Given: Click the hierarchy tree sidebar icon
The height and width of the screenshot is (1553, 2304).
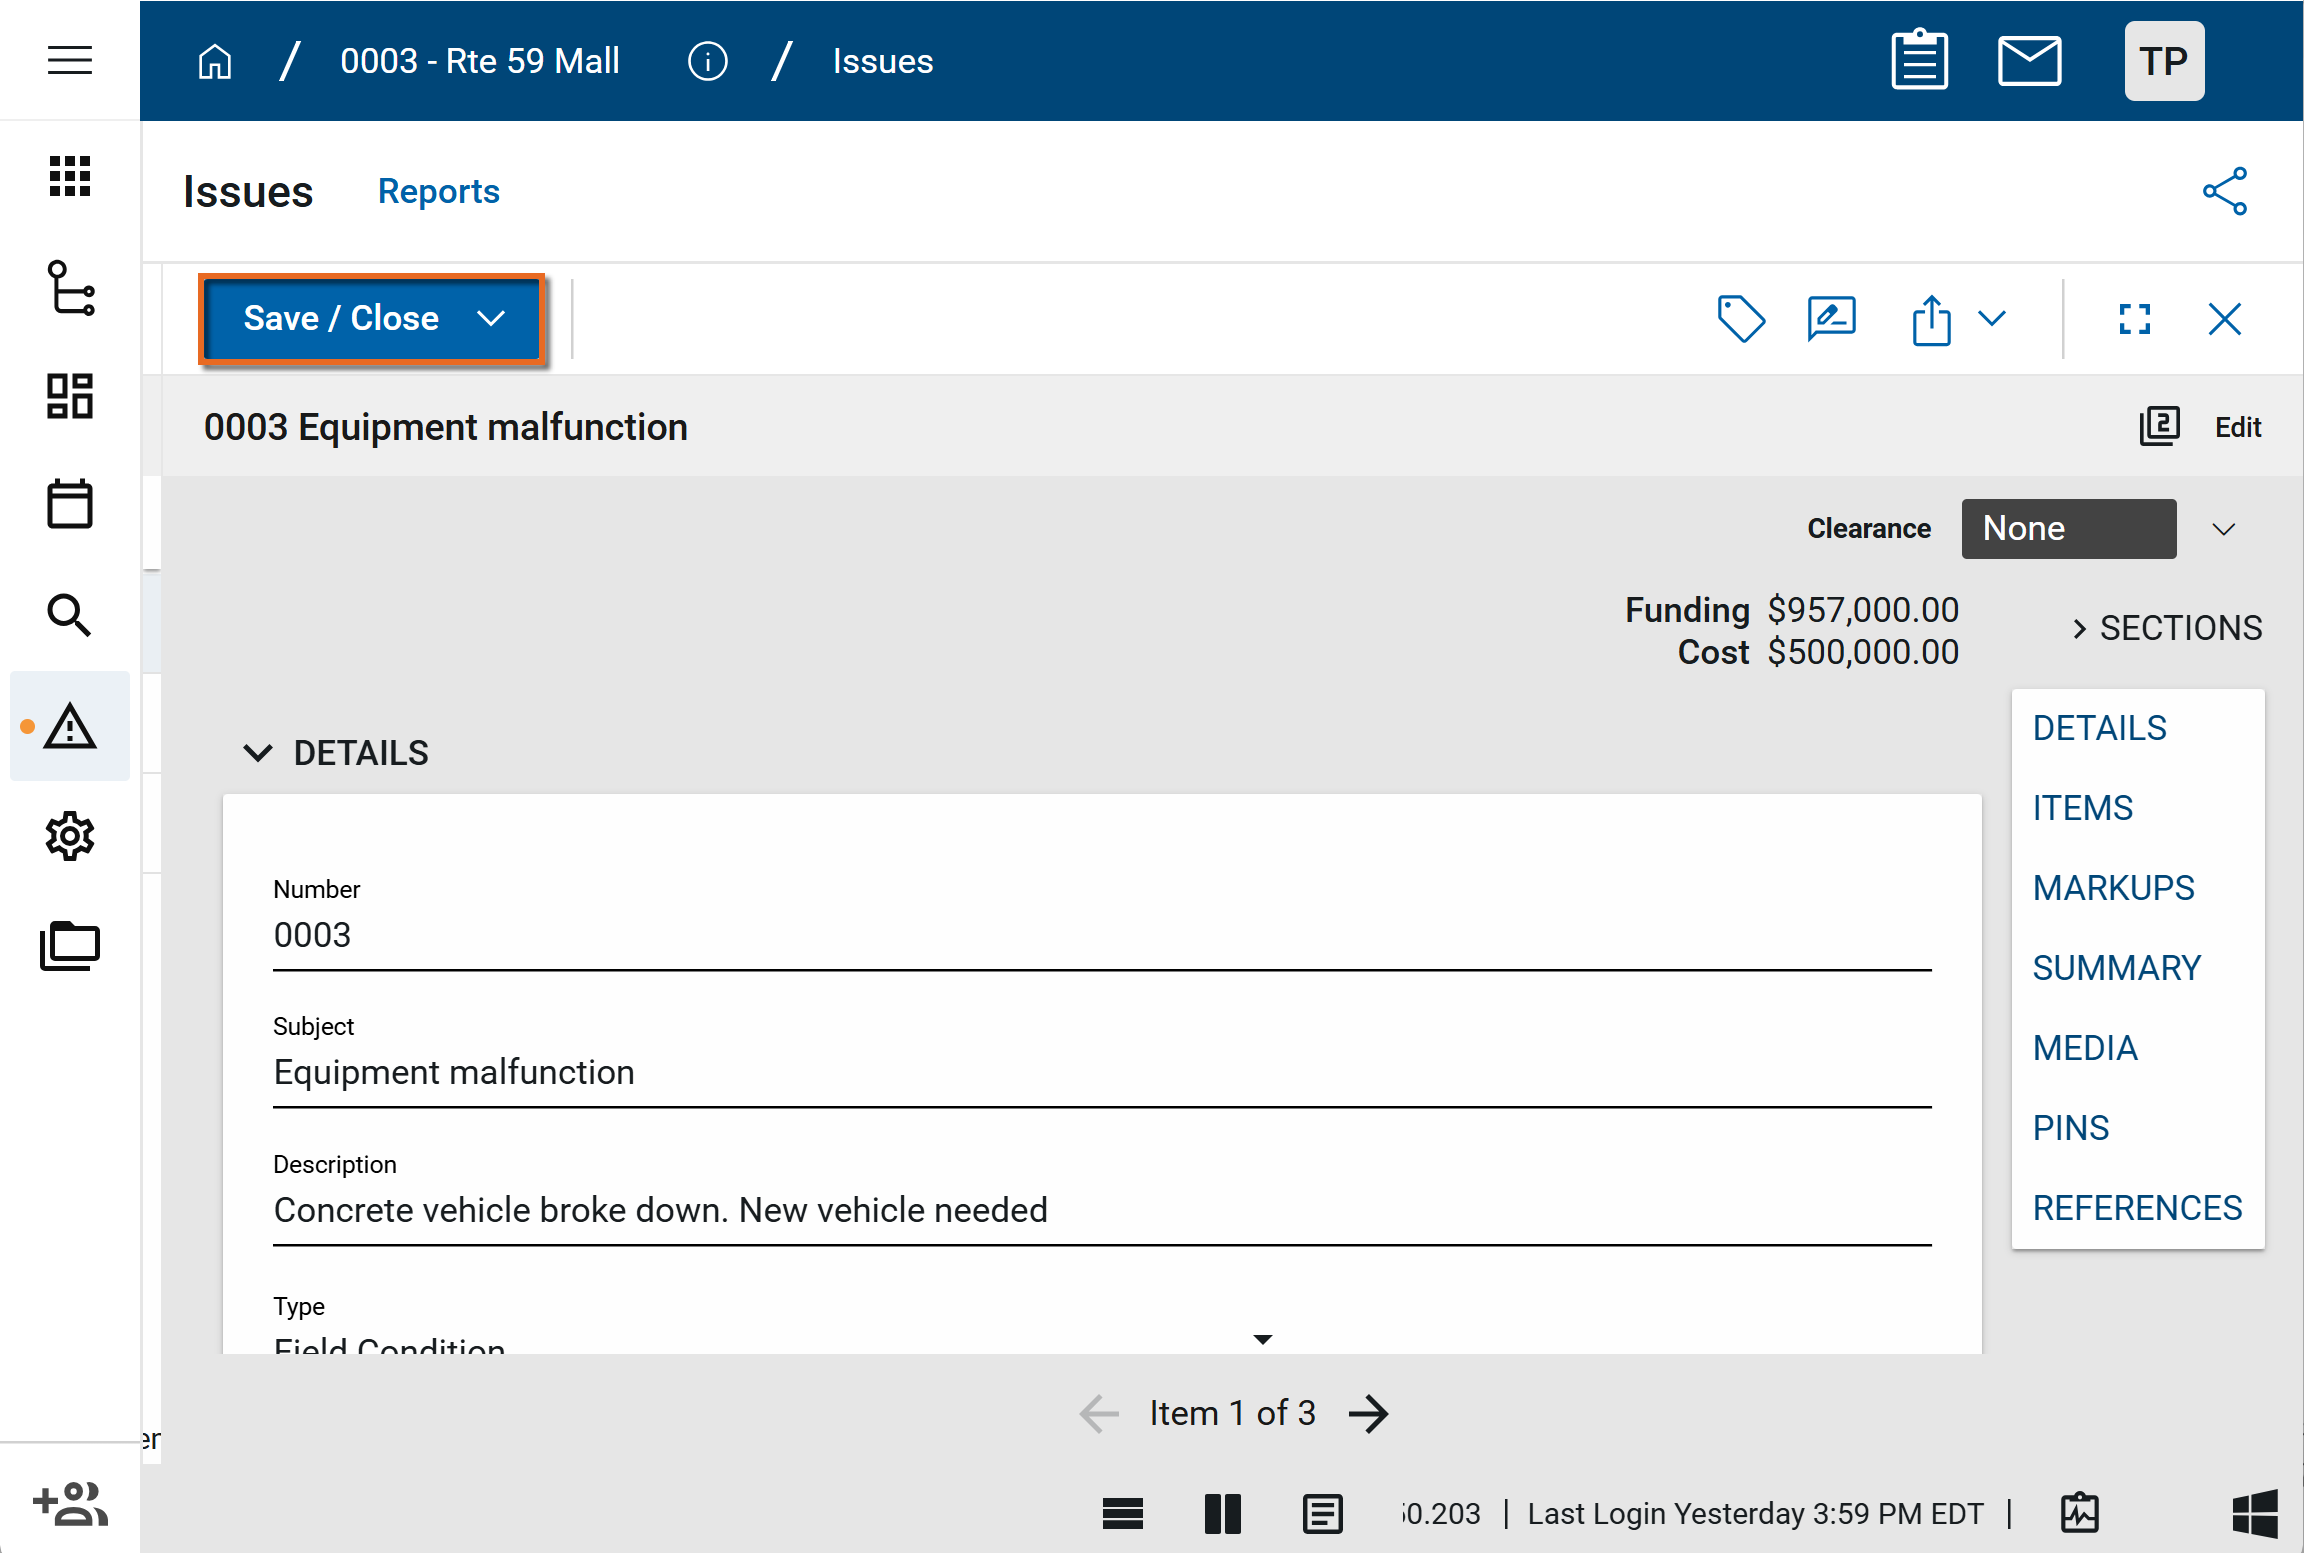Looking at the screenshot, I should tap(70, 288).
